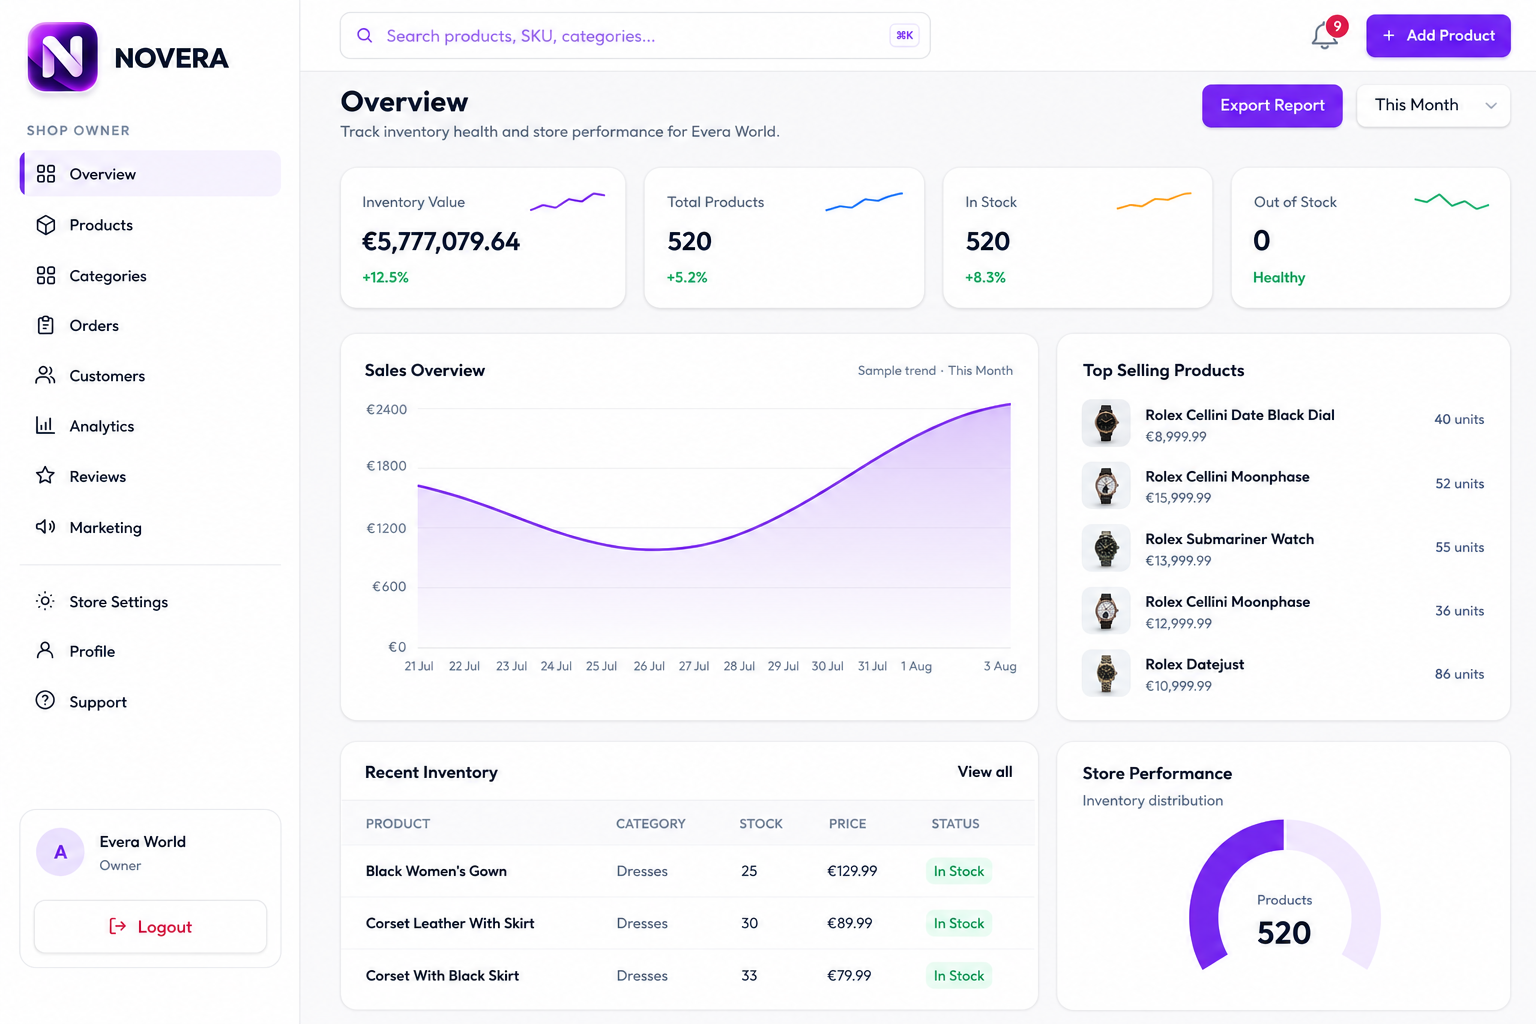Open Marketing label in the sidebar
The width and height of the screenshot is (1536, 1024).
pos(105,527)
